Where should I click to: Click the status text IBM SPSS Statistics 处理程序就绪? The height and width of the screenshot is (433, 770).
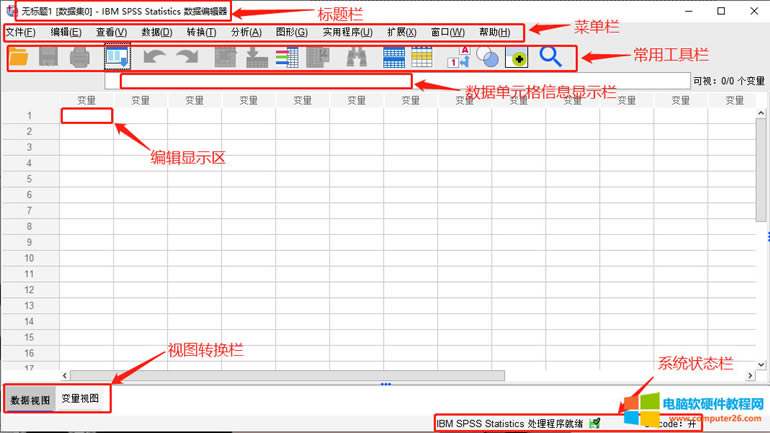(x=509, y=424)
